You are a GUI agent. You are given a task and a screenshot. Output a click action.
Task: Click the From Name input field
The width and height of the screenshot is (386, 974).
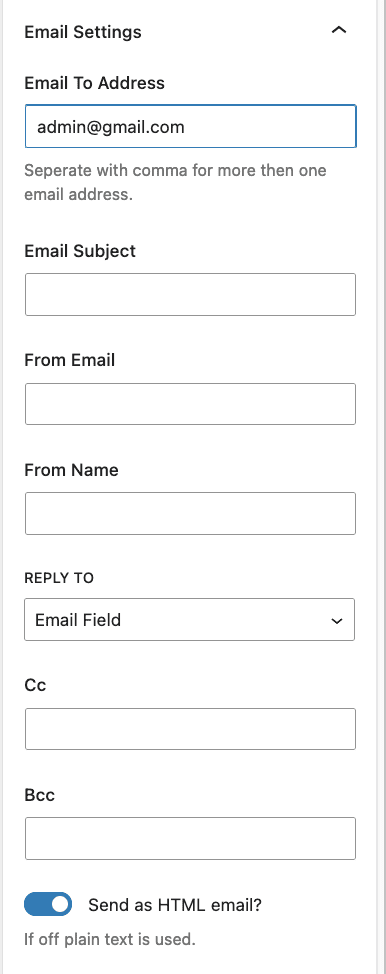pyautogui.click(x=190, y=513)
